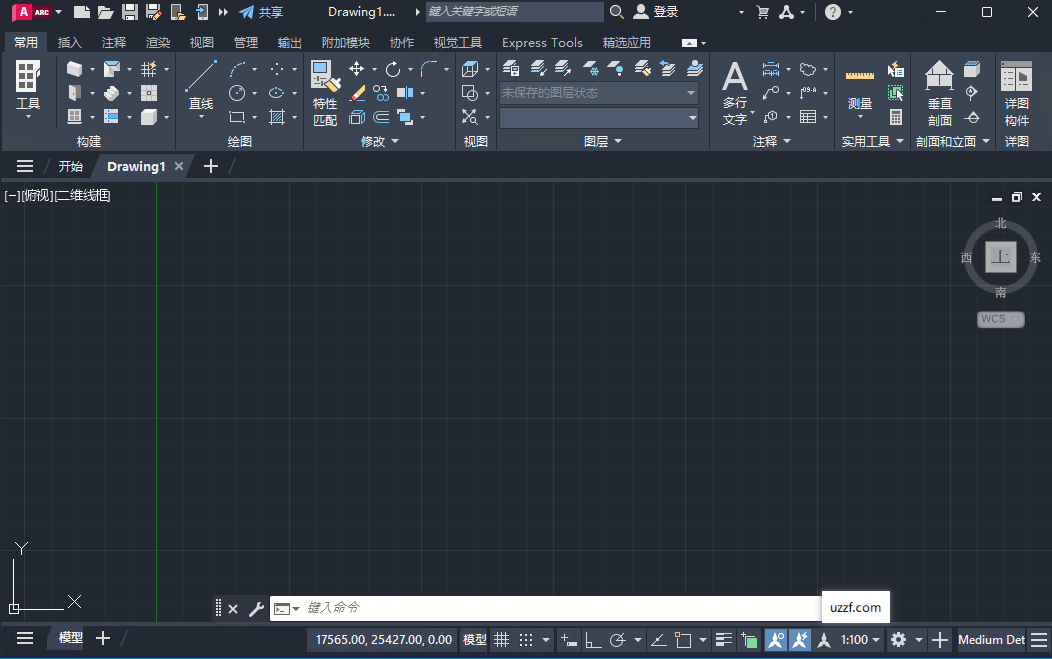Switch to the 注释 ribbon tab
The image size is (1052, 659).
[113, 42]
